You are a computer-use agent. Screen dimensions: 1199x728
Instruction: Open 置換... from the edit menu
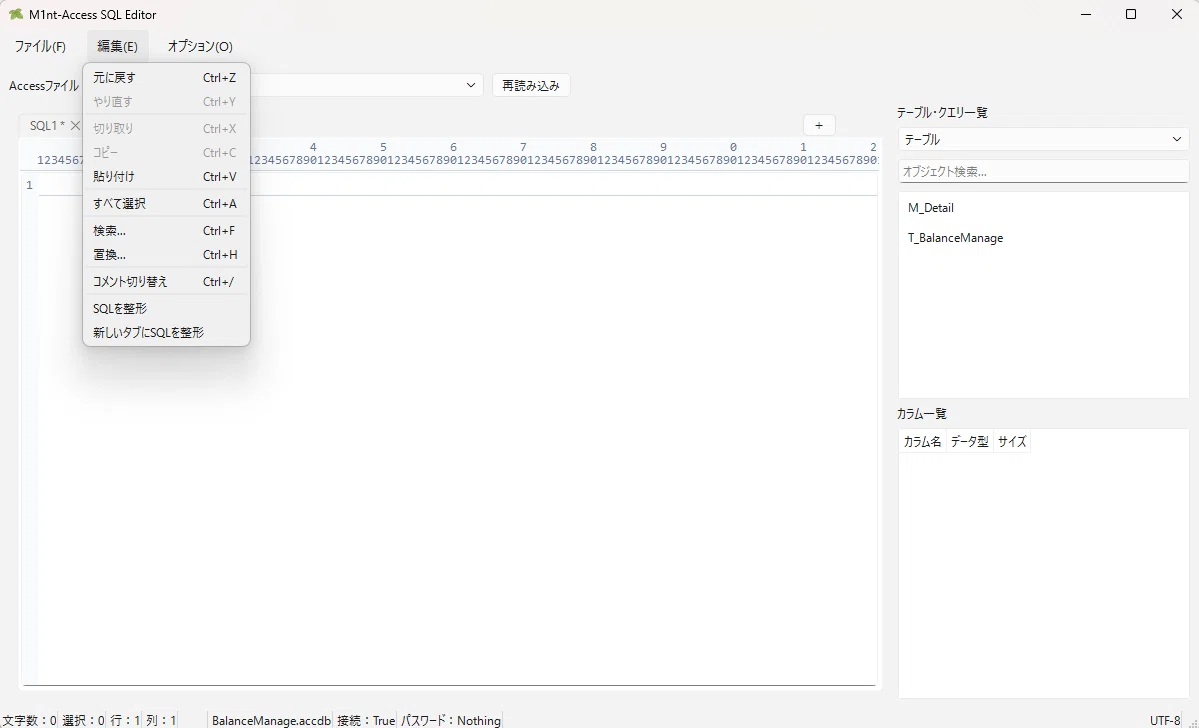tap(166, 255)
